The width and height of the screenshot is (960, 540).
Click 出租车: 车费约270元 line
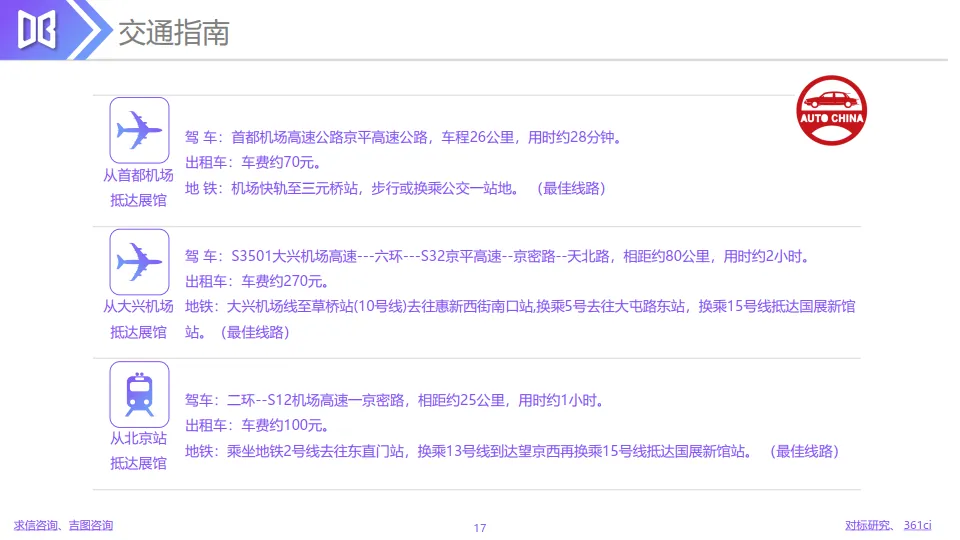pos(257,282)
